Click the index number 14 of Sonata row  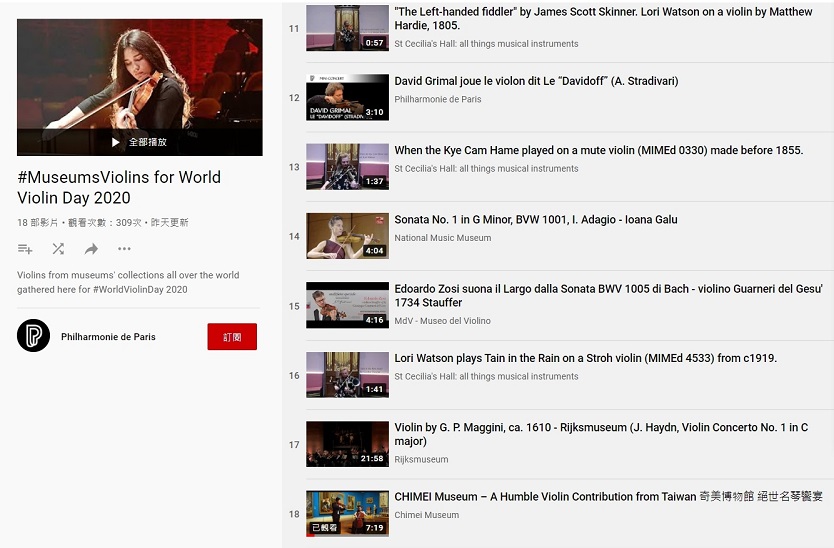click(x=294, y=236)
